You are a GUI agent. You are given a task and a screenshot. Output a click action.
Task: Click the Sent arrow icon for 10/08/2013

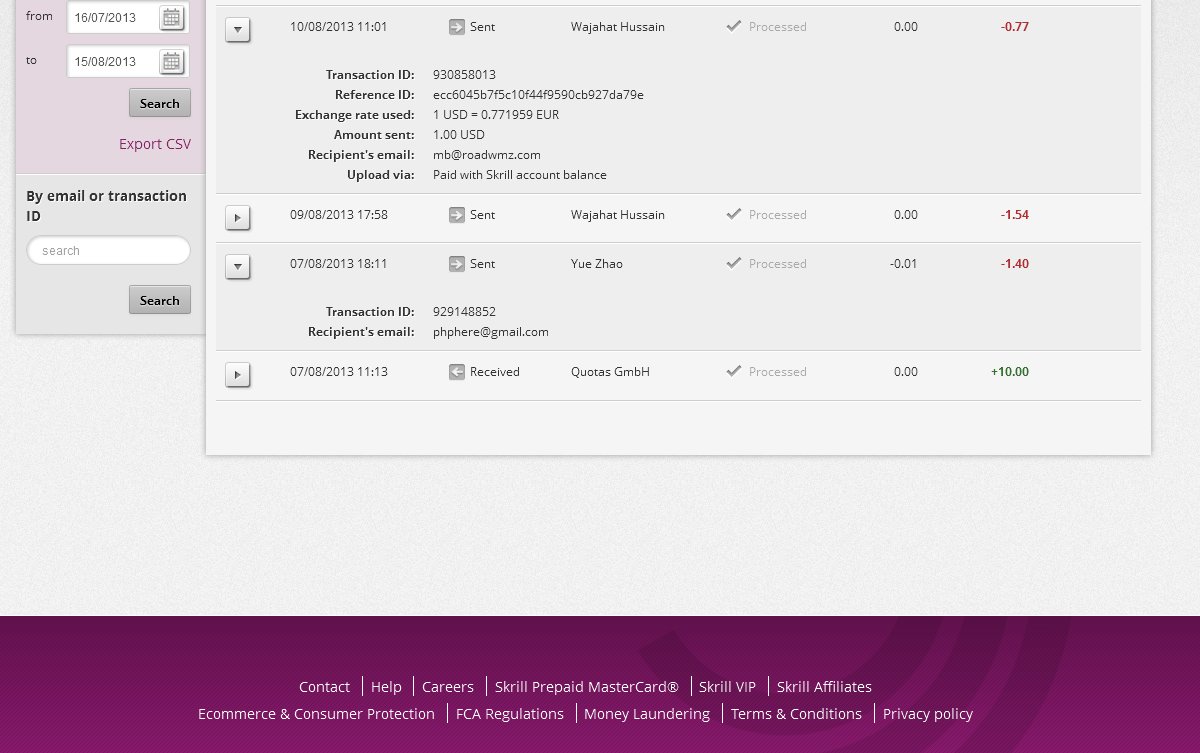457,27
